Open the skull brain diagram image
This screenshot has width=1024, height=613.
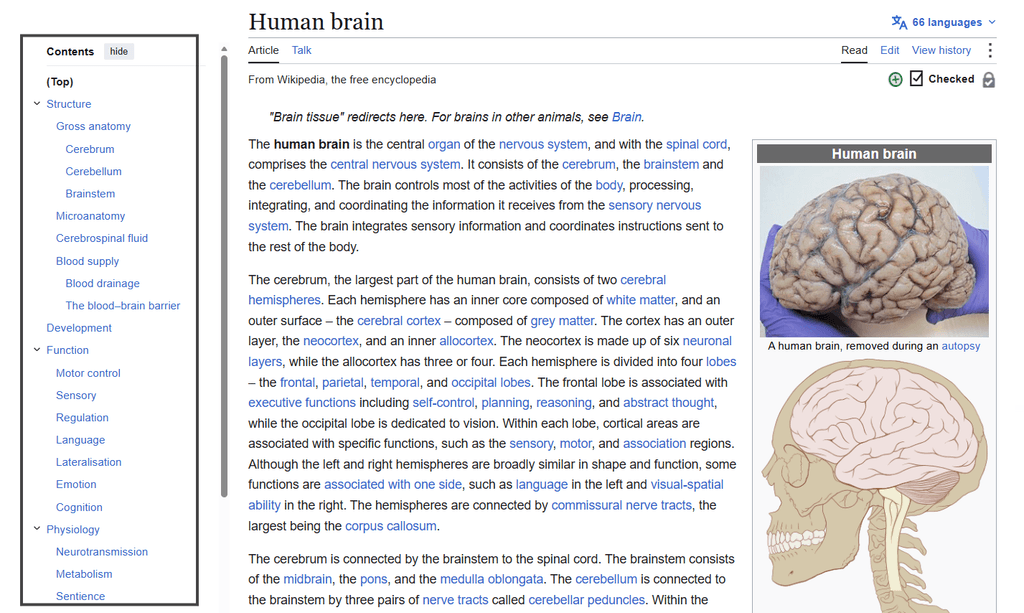point(874,486)
